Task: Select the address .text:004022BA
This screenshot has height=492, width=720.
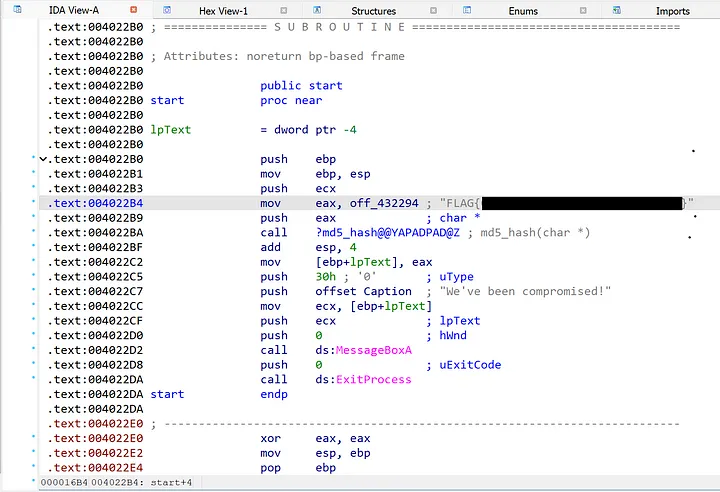Action: tap(95, 232)
